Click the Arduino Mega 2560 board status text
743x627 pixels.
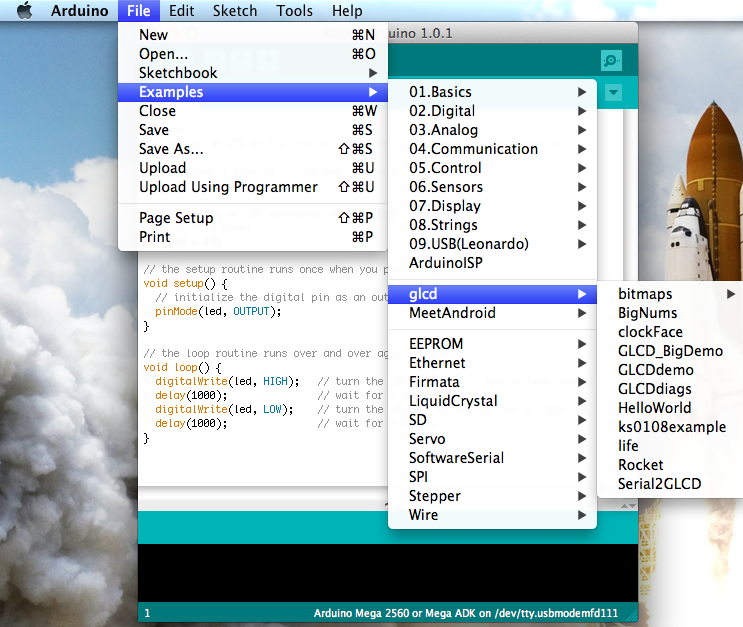466,613
